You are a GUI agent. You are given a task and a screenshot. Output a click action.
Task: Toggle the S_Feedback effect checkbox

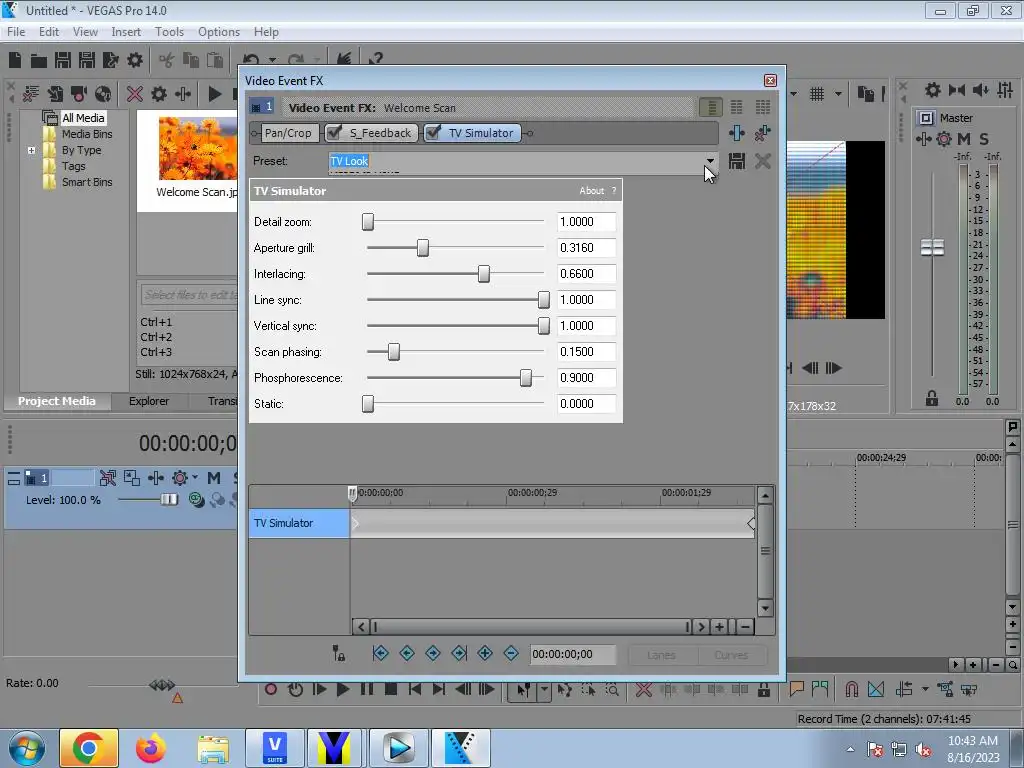[334, 133]
